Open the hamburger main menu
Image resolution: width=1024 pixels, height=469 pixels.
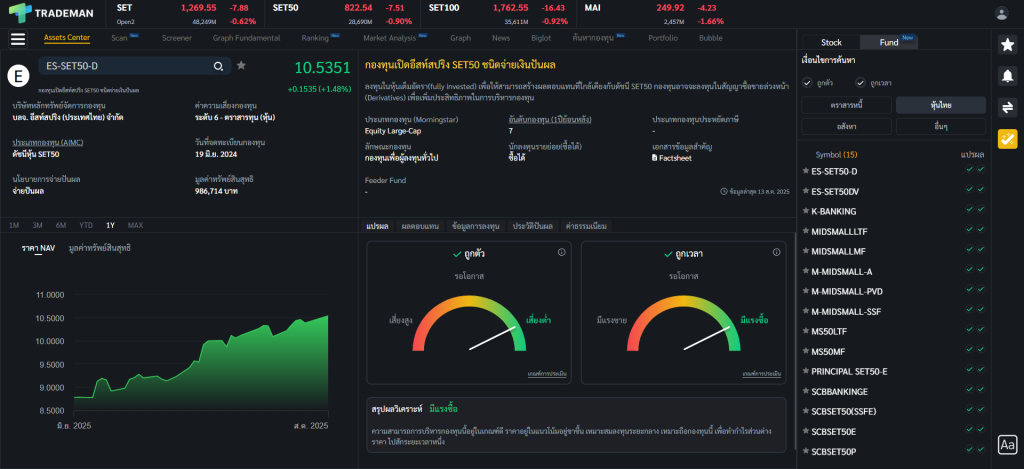(x=18, y=39)
